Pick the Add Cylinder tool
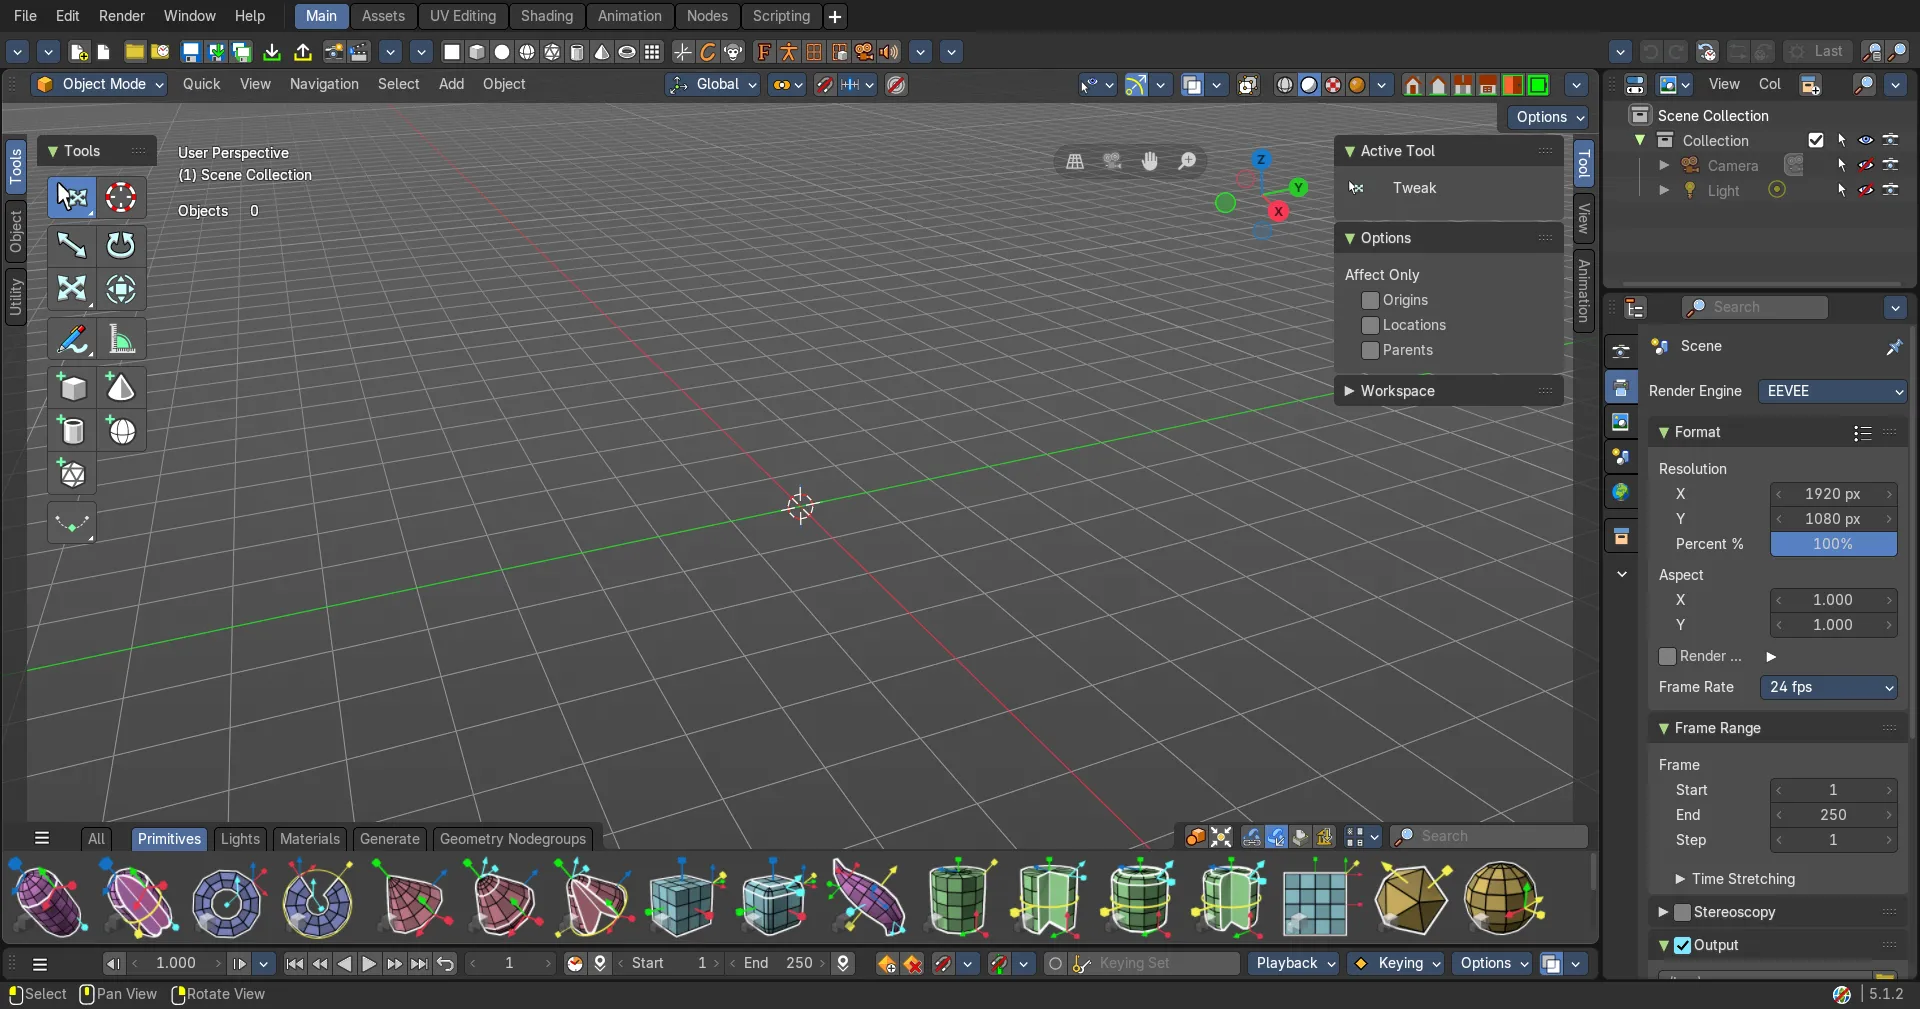The width and height of the screenshot is (1920, 1009). pyautogui.click(x=72, y=431)
